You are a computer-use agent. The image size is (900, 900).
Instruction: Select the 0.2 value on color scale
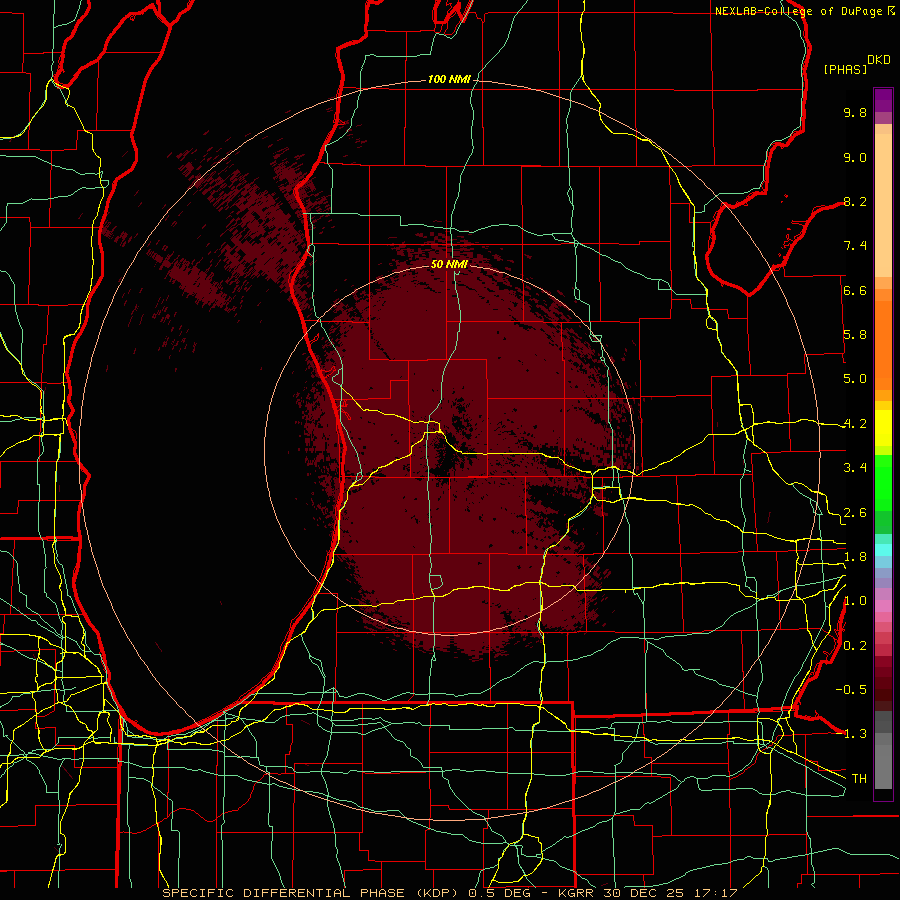(855, 646)
